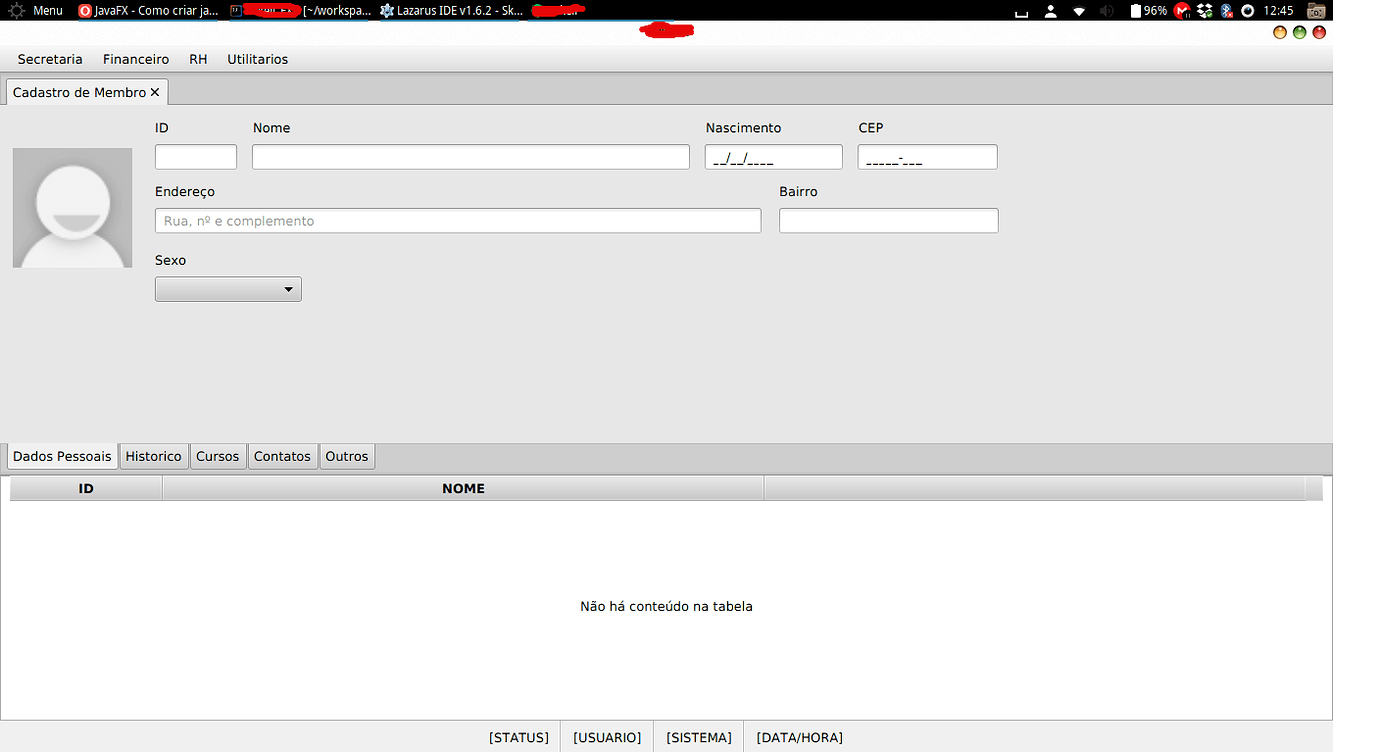Open the Secretaria menu

click(49, 59)
